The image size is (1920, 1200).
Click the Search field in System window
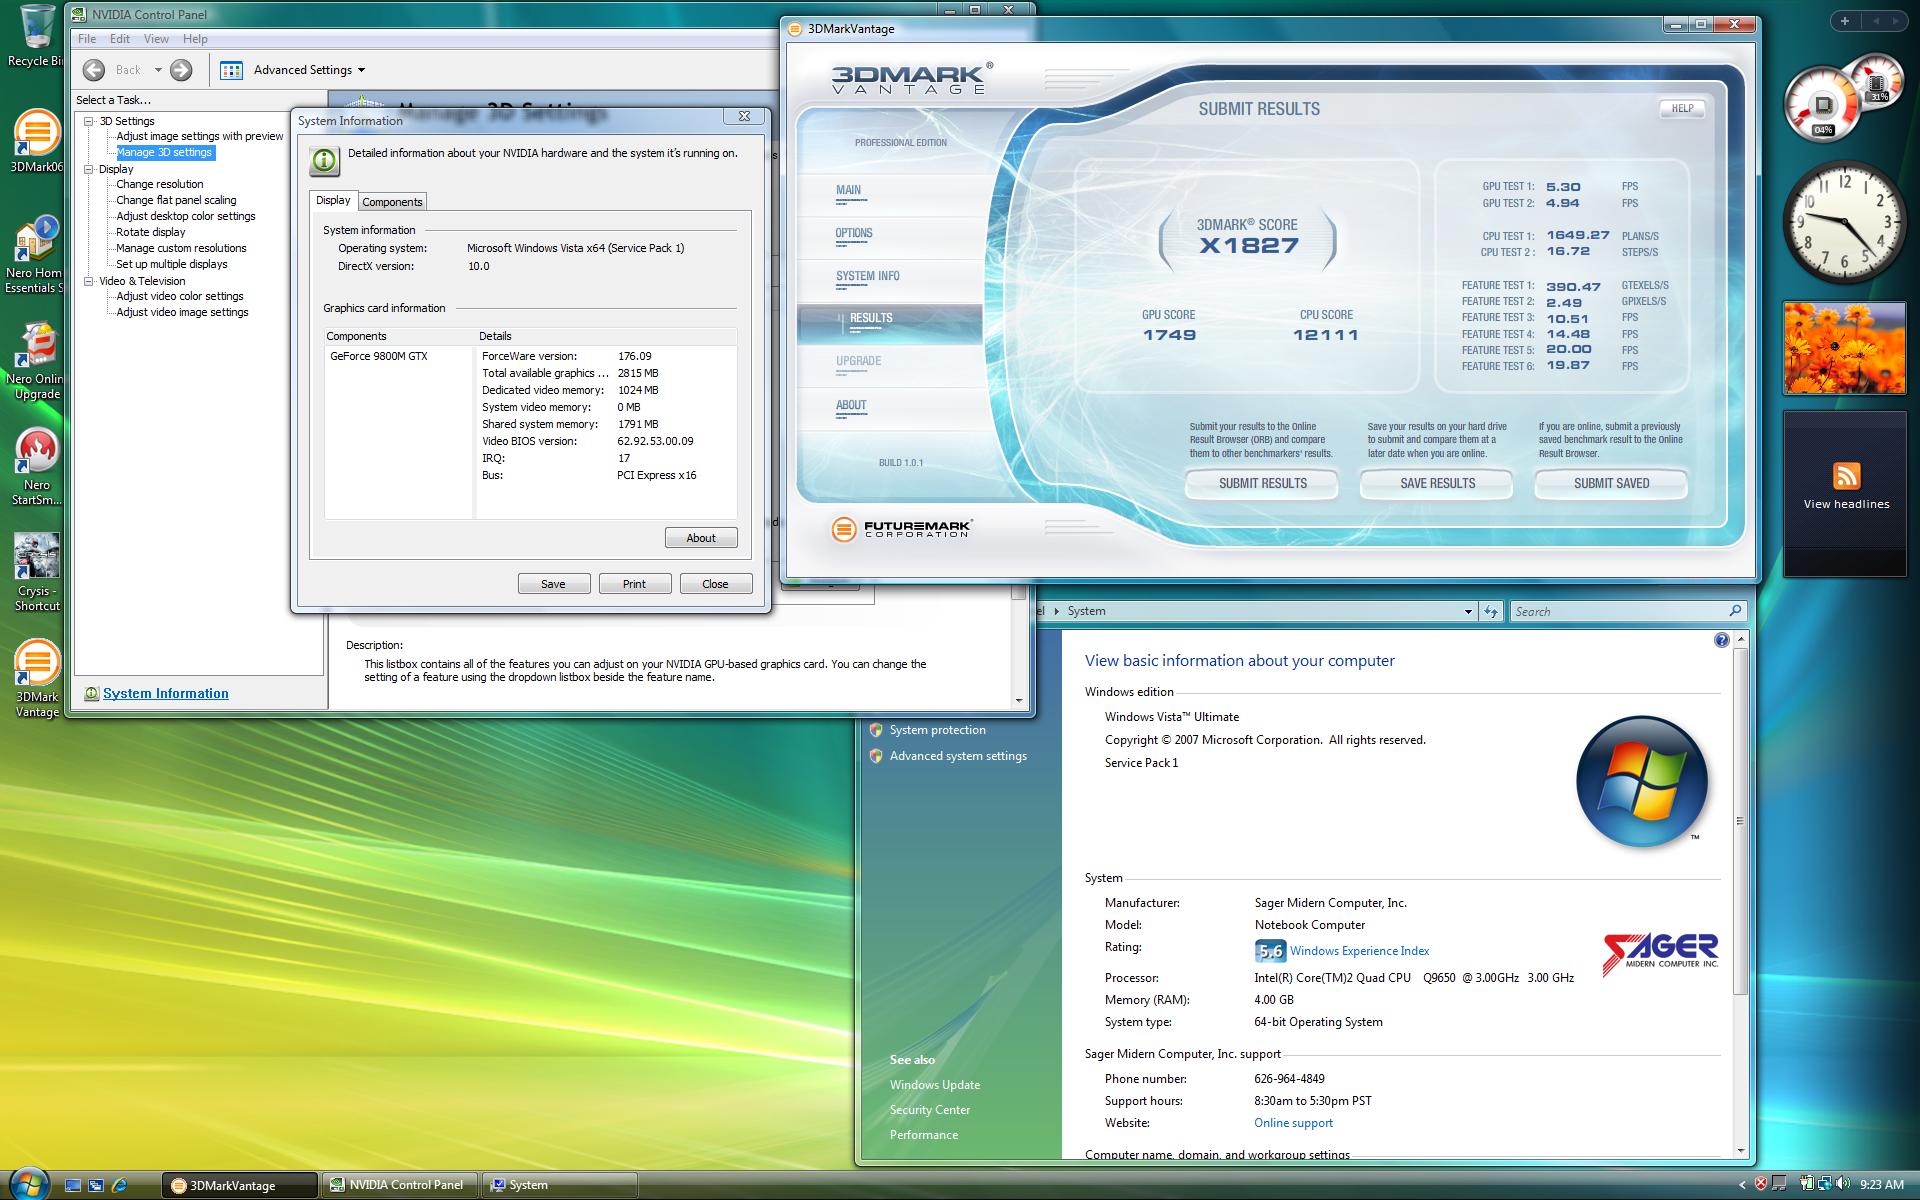[1618, 611]
